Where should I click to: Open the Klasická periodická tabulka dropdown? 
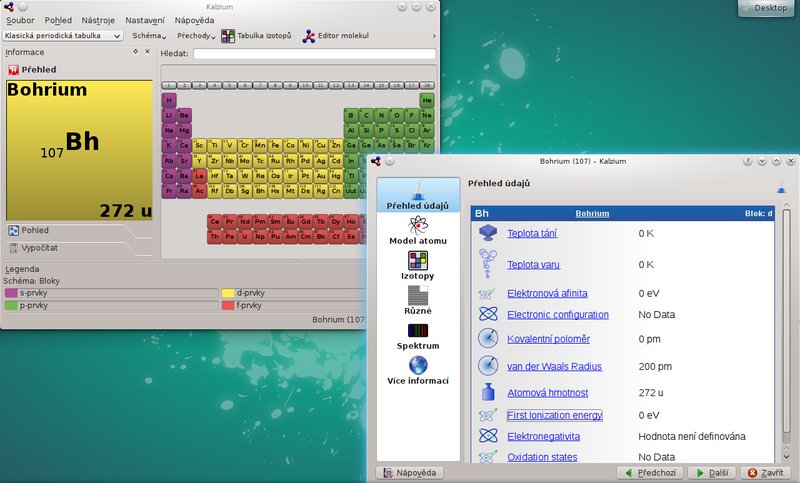(x=62, y=36)
